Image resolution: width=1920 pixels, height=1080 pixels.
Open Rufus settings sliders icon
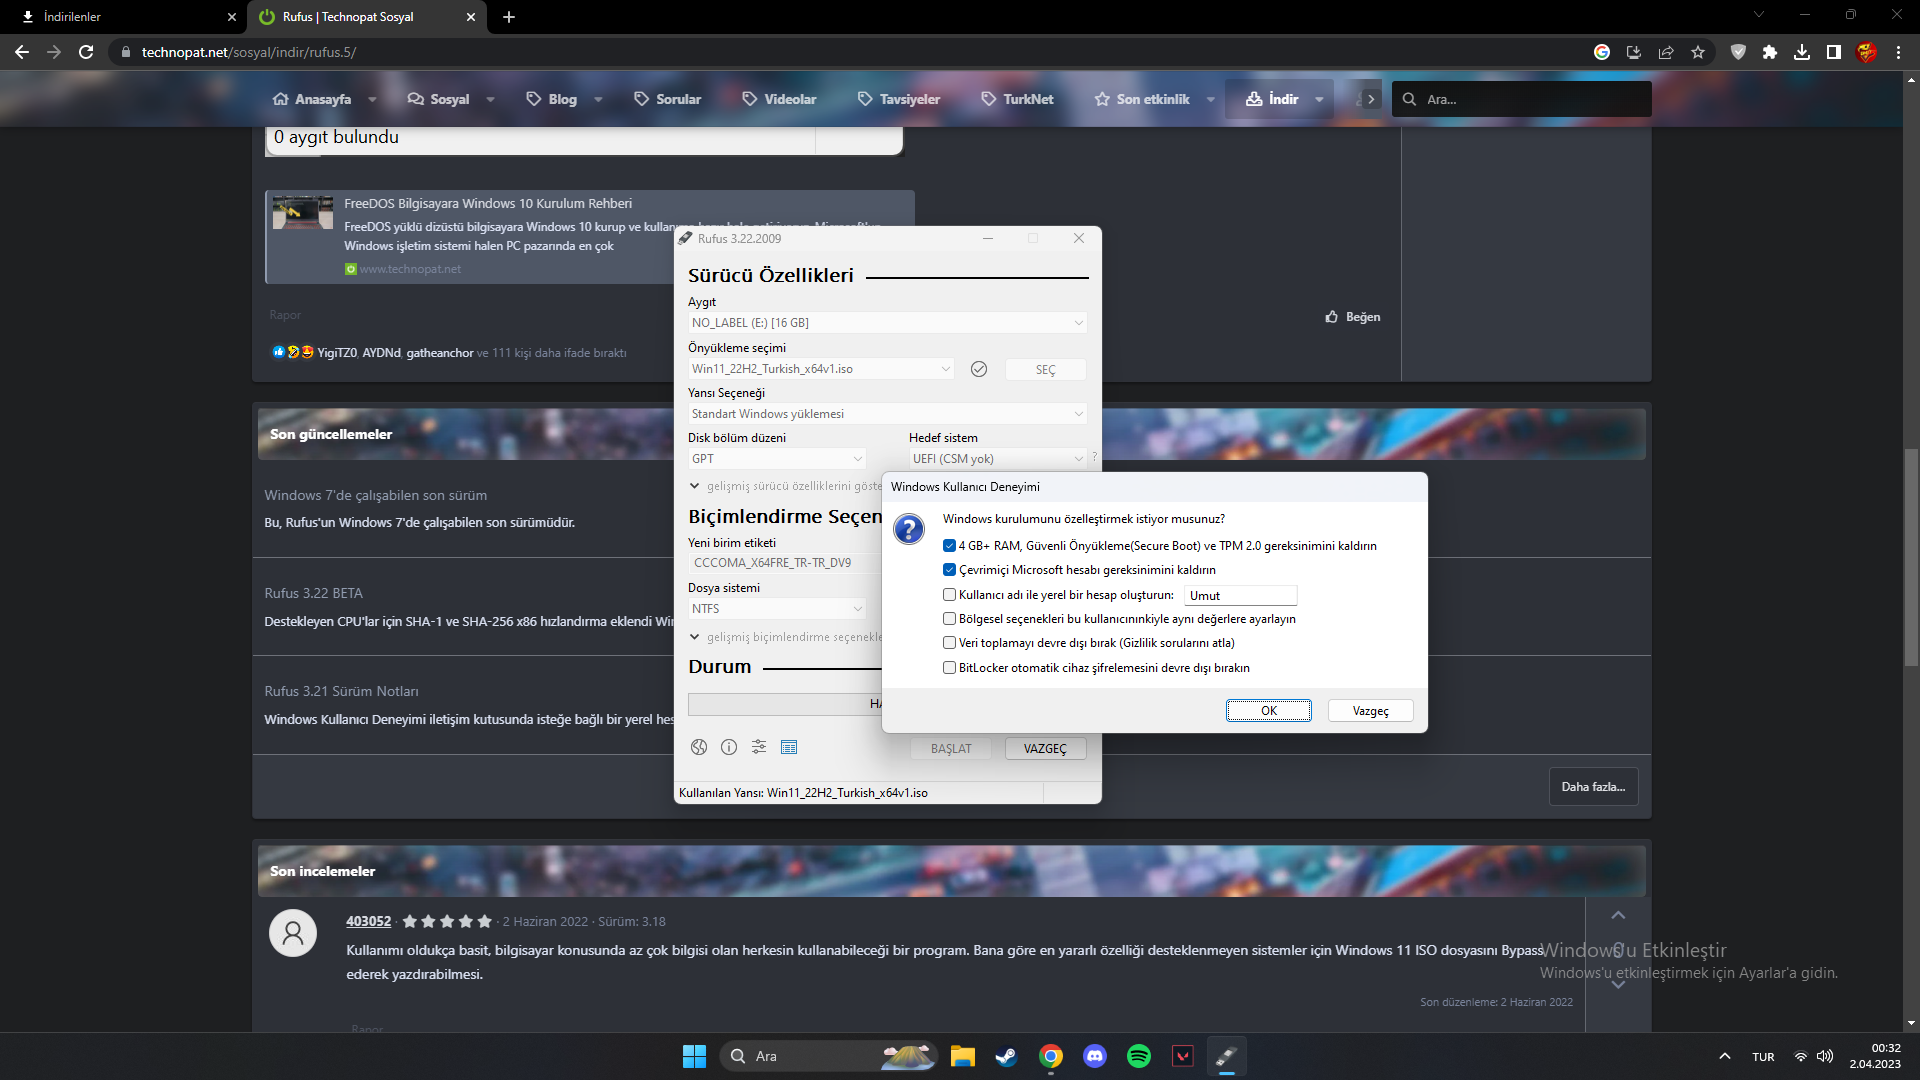point(759,747)
